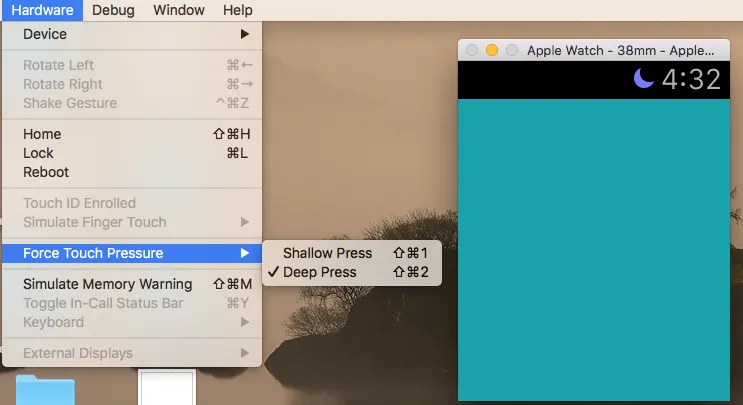
Task: Open the Debug menu
Action: click(113, 10)
